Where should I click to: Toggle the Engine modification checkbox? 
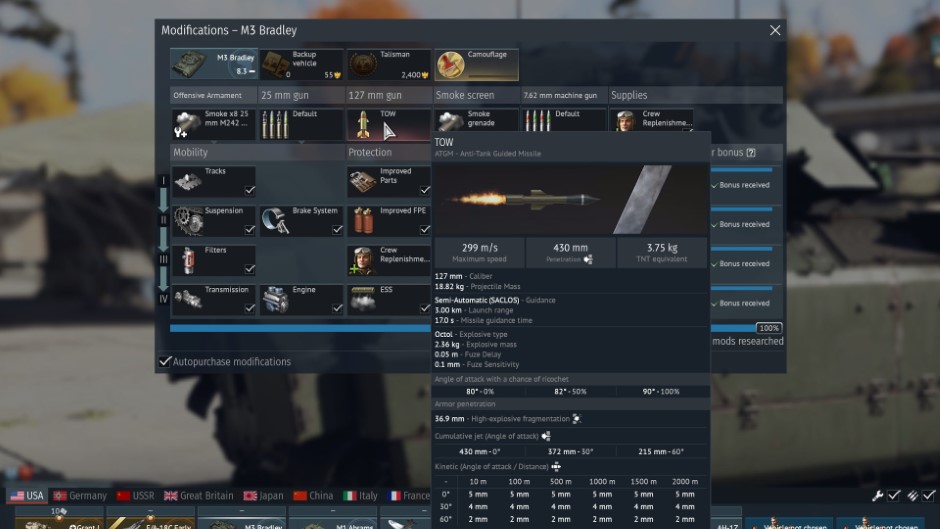click(x=337, y=308)
